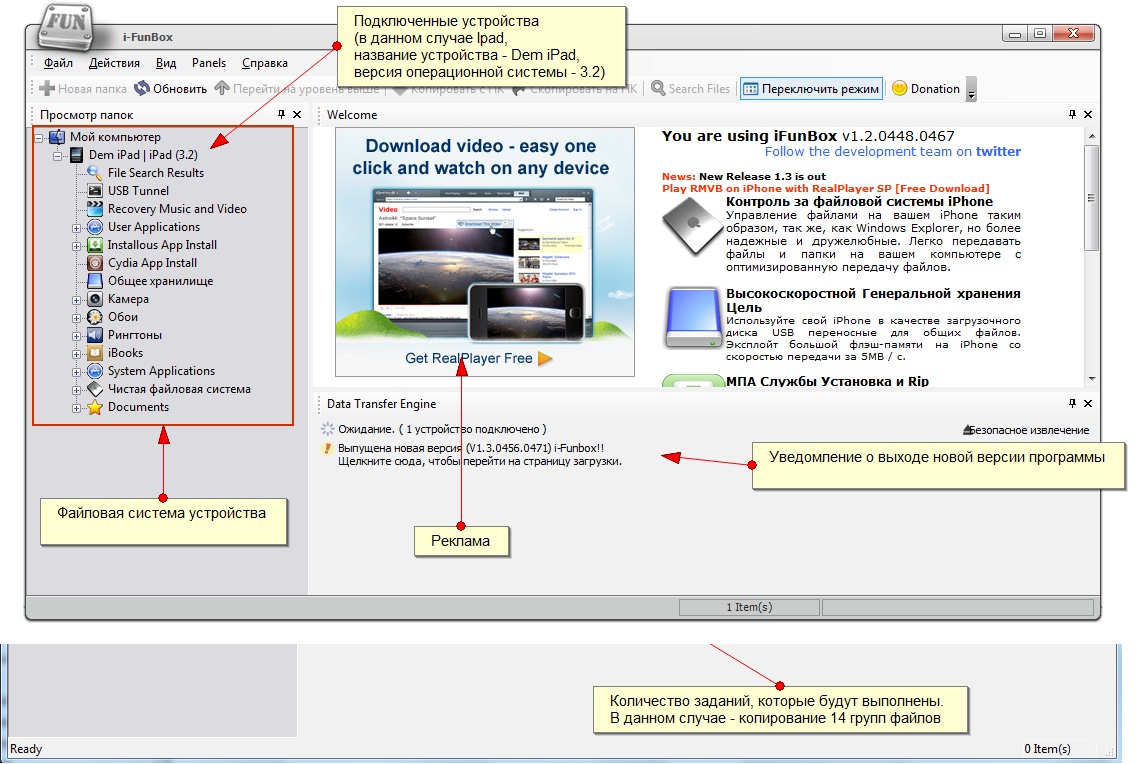The width and height of the screenshot is (1142, 764).
Task: Click Cydia App Install icon
Action: tap(95, 263)
